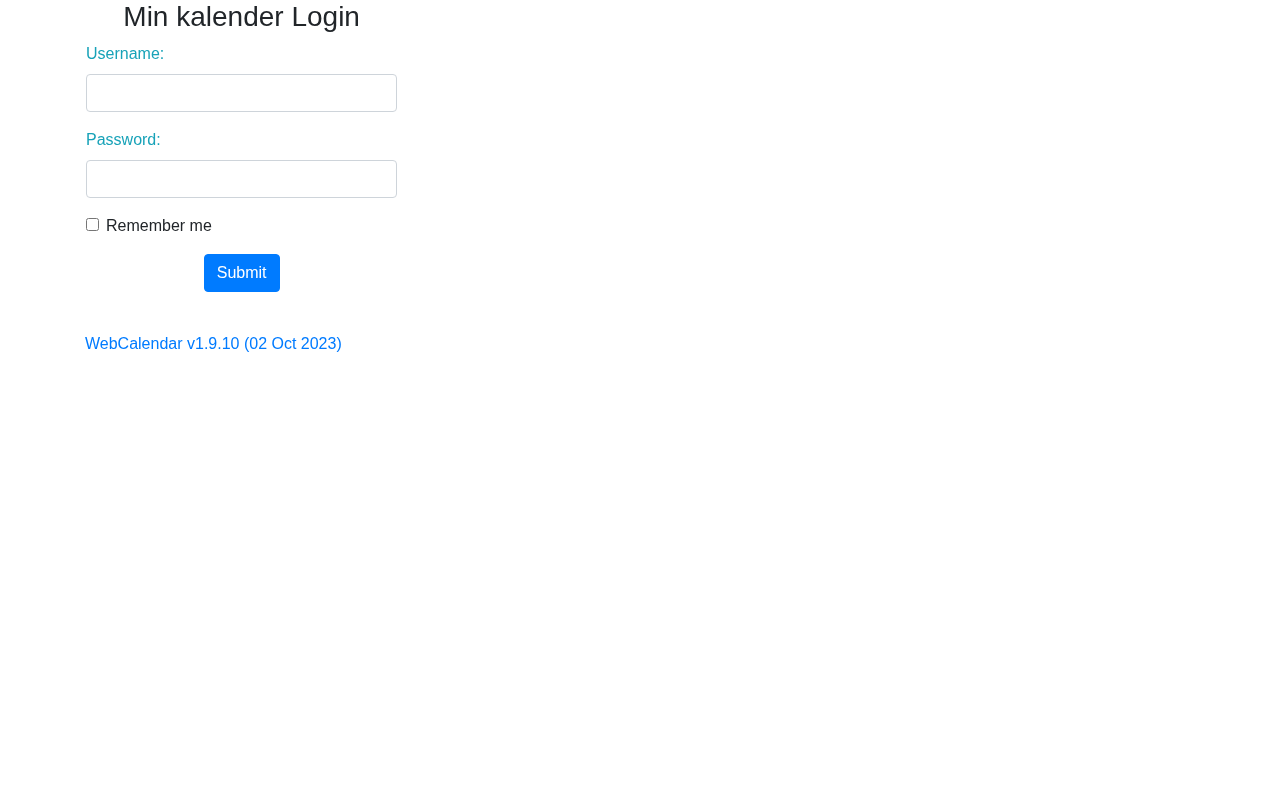
Task: Click the Submit button
Action: [242, 273]
